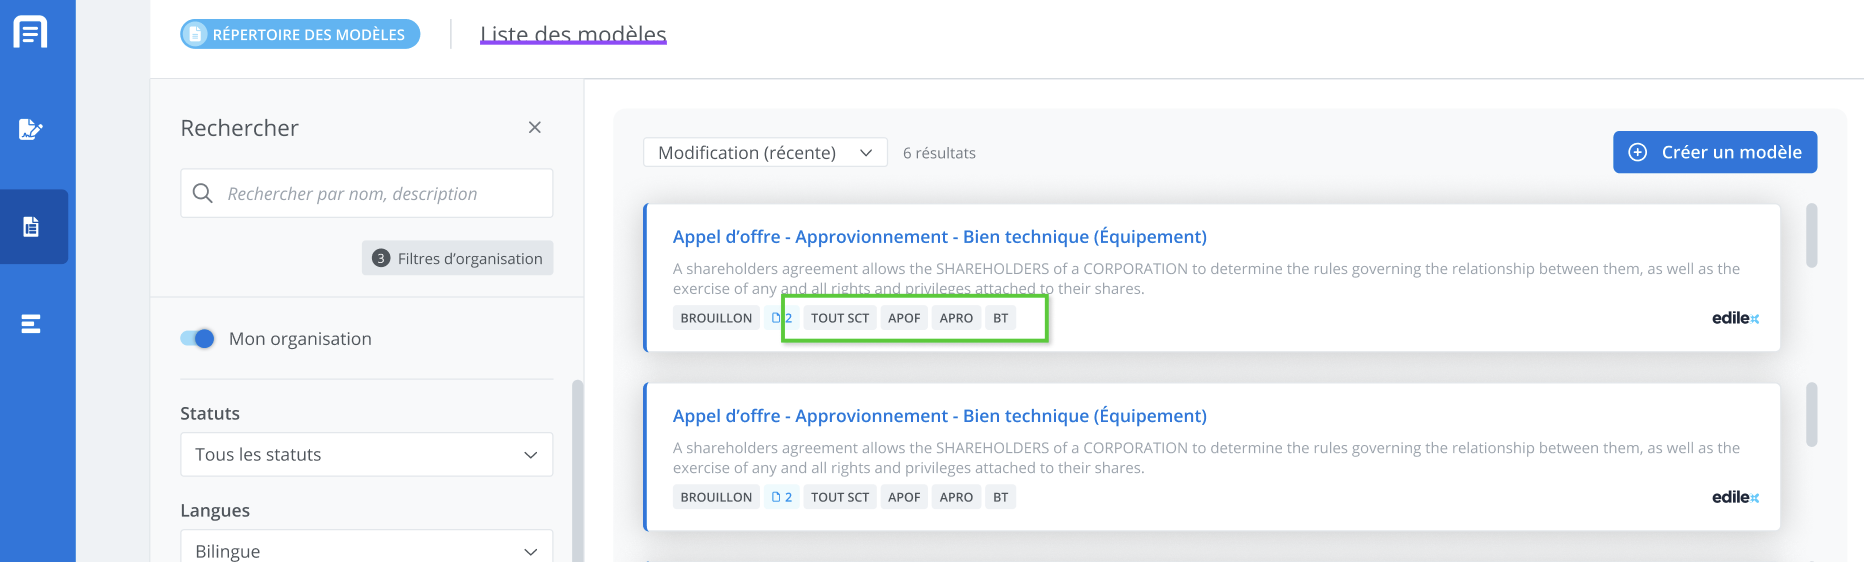This screenshot has width=1864, height=562.
Task: Open the text lines sidebar icon
Action: [x=31, y=324]
